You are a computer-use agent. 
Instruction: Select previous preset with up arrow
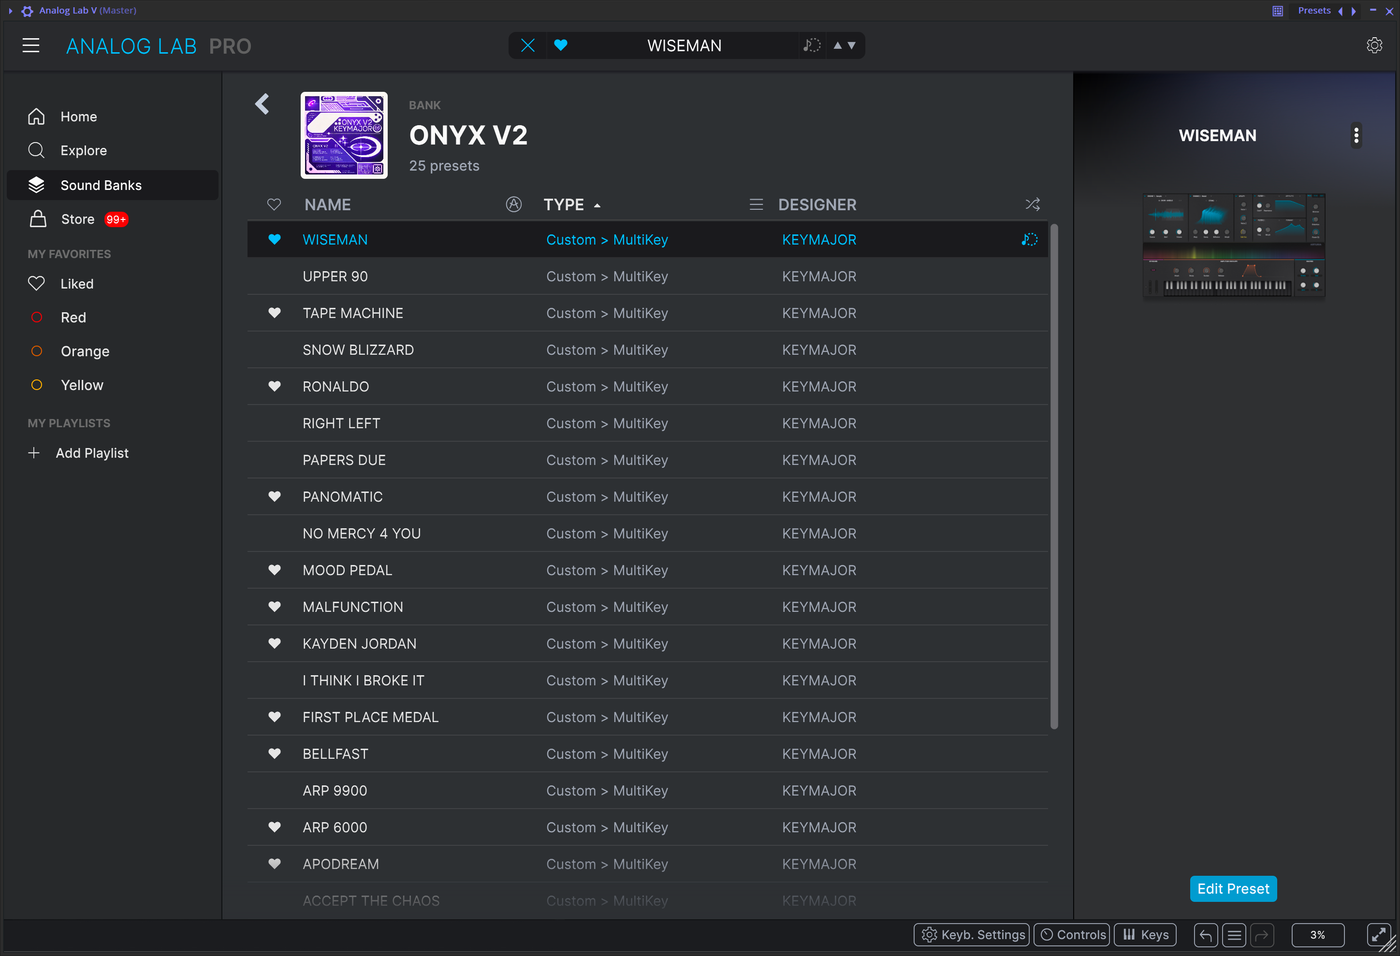[838, 45]
